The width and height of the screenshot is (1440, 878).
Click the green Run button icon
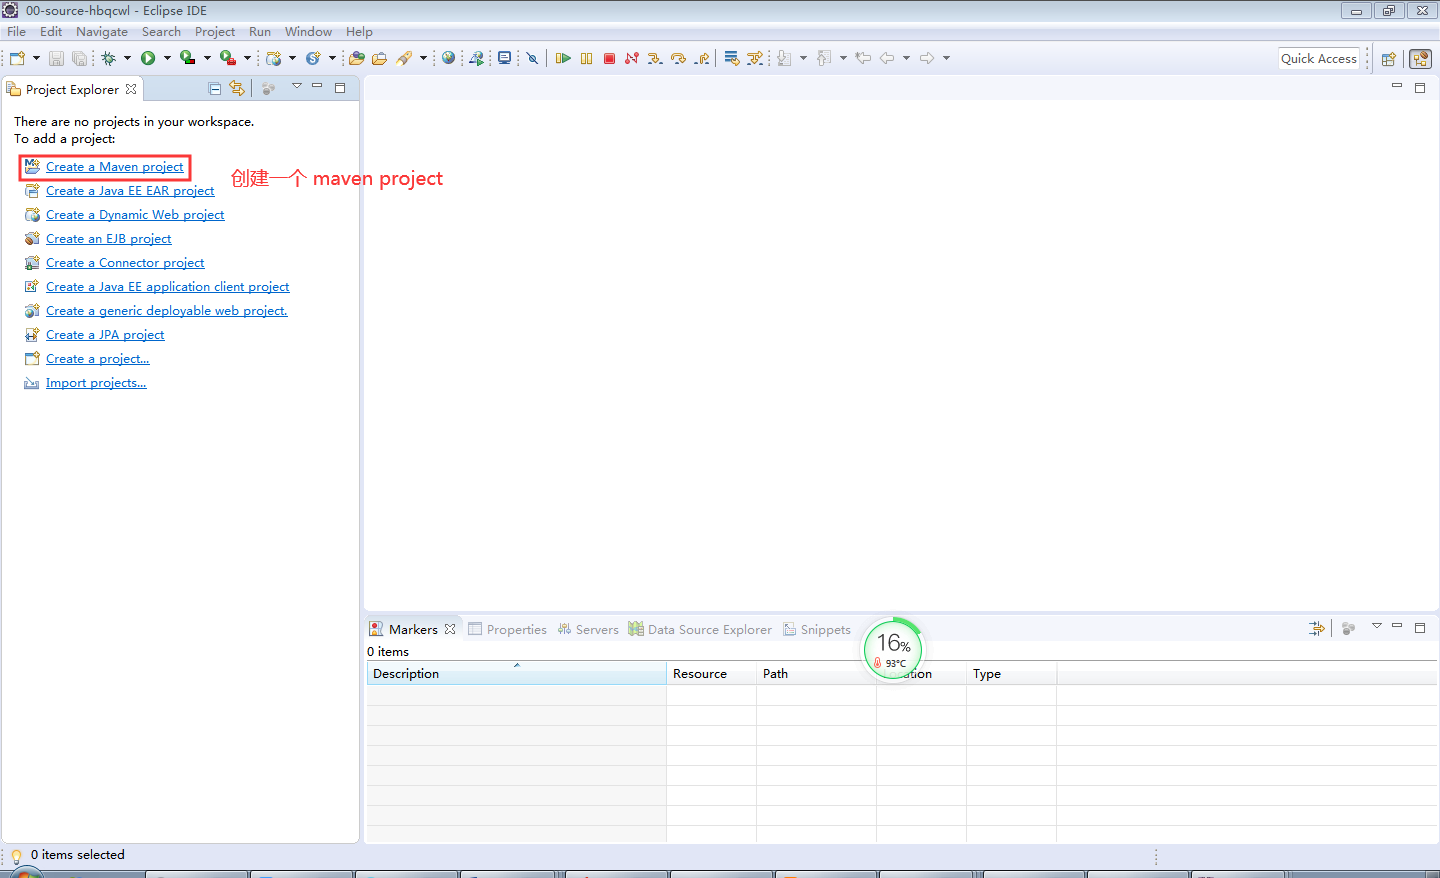click(x=148, y=58)
